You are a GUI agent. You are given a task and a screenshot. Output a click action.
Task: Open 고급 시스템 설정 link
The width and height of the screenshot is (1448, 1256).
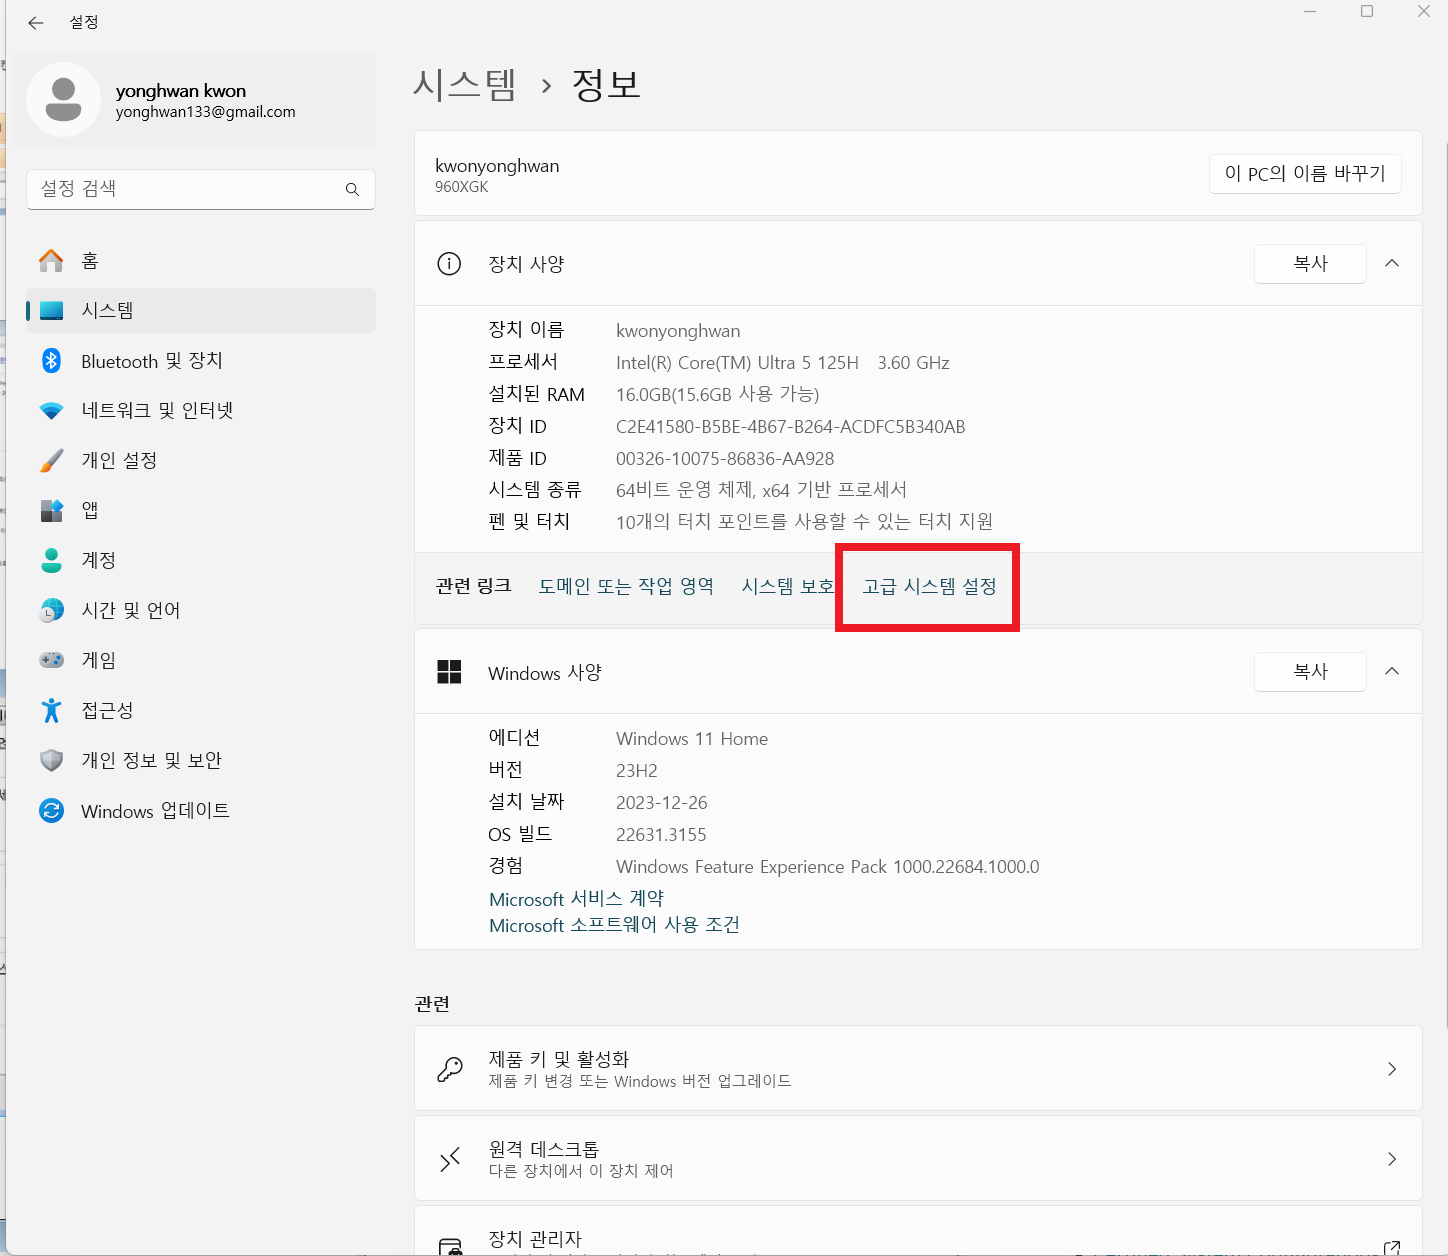pyautogui.click(x=930, y=586)
